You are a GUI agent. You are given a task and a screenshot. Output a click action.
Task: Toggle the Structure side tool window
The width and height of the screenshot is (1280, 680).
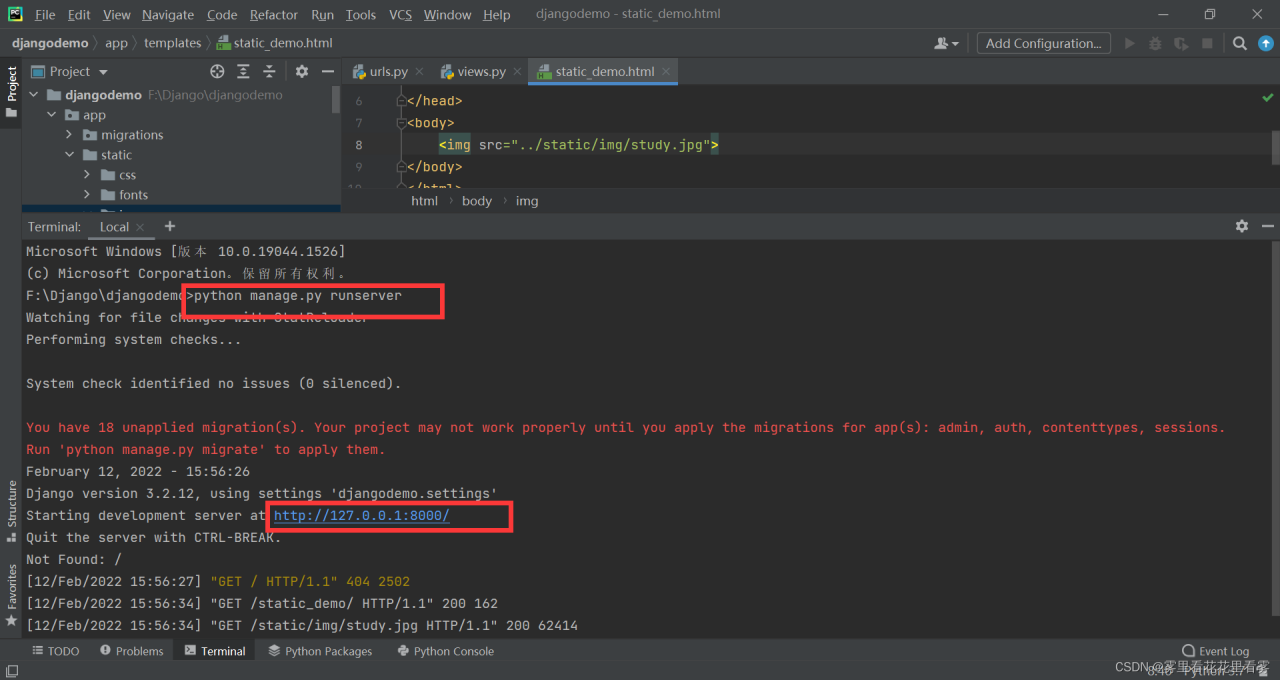click(x=12, y=510)
